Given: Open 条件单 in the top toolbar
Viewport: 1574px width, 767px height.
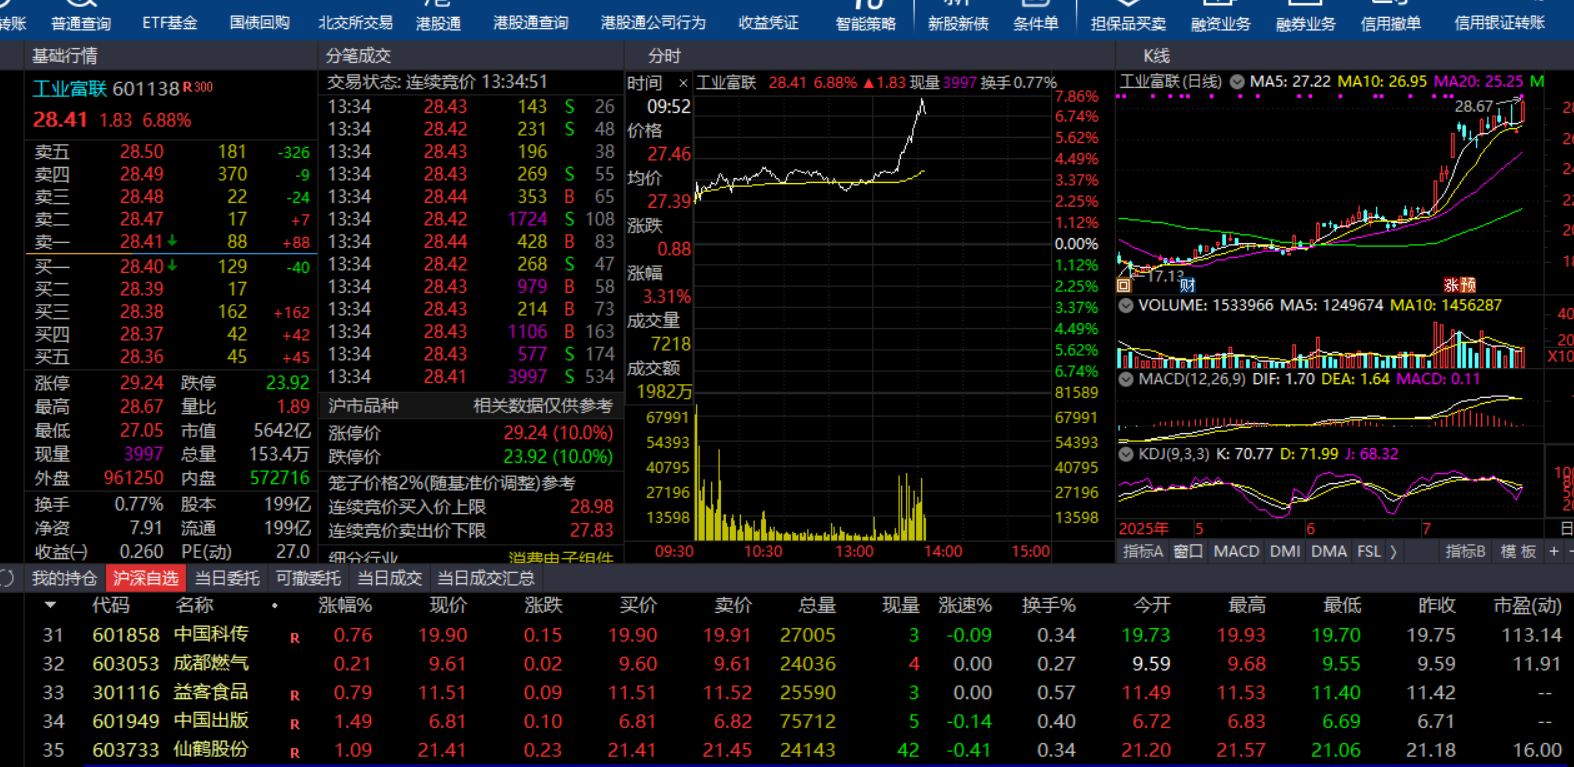Looking at the screenshot, I should click(x=1036, y=22).
